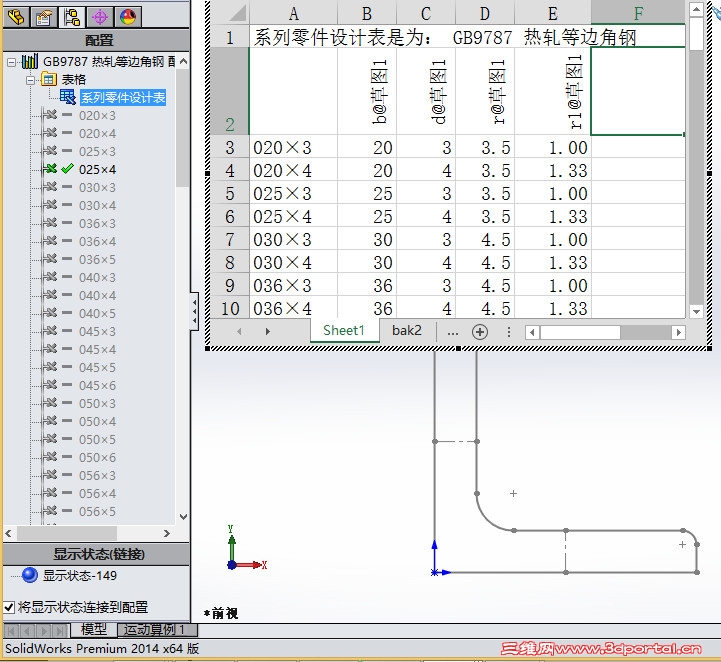This screenshot has height=662, width=721.
Task: Select configuration 045×3 in the tree
Action: pyautogui.click(x=97, y=331)
